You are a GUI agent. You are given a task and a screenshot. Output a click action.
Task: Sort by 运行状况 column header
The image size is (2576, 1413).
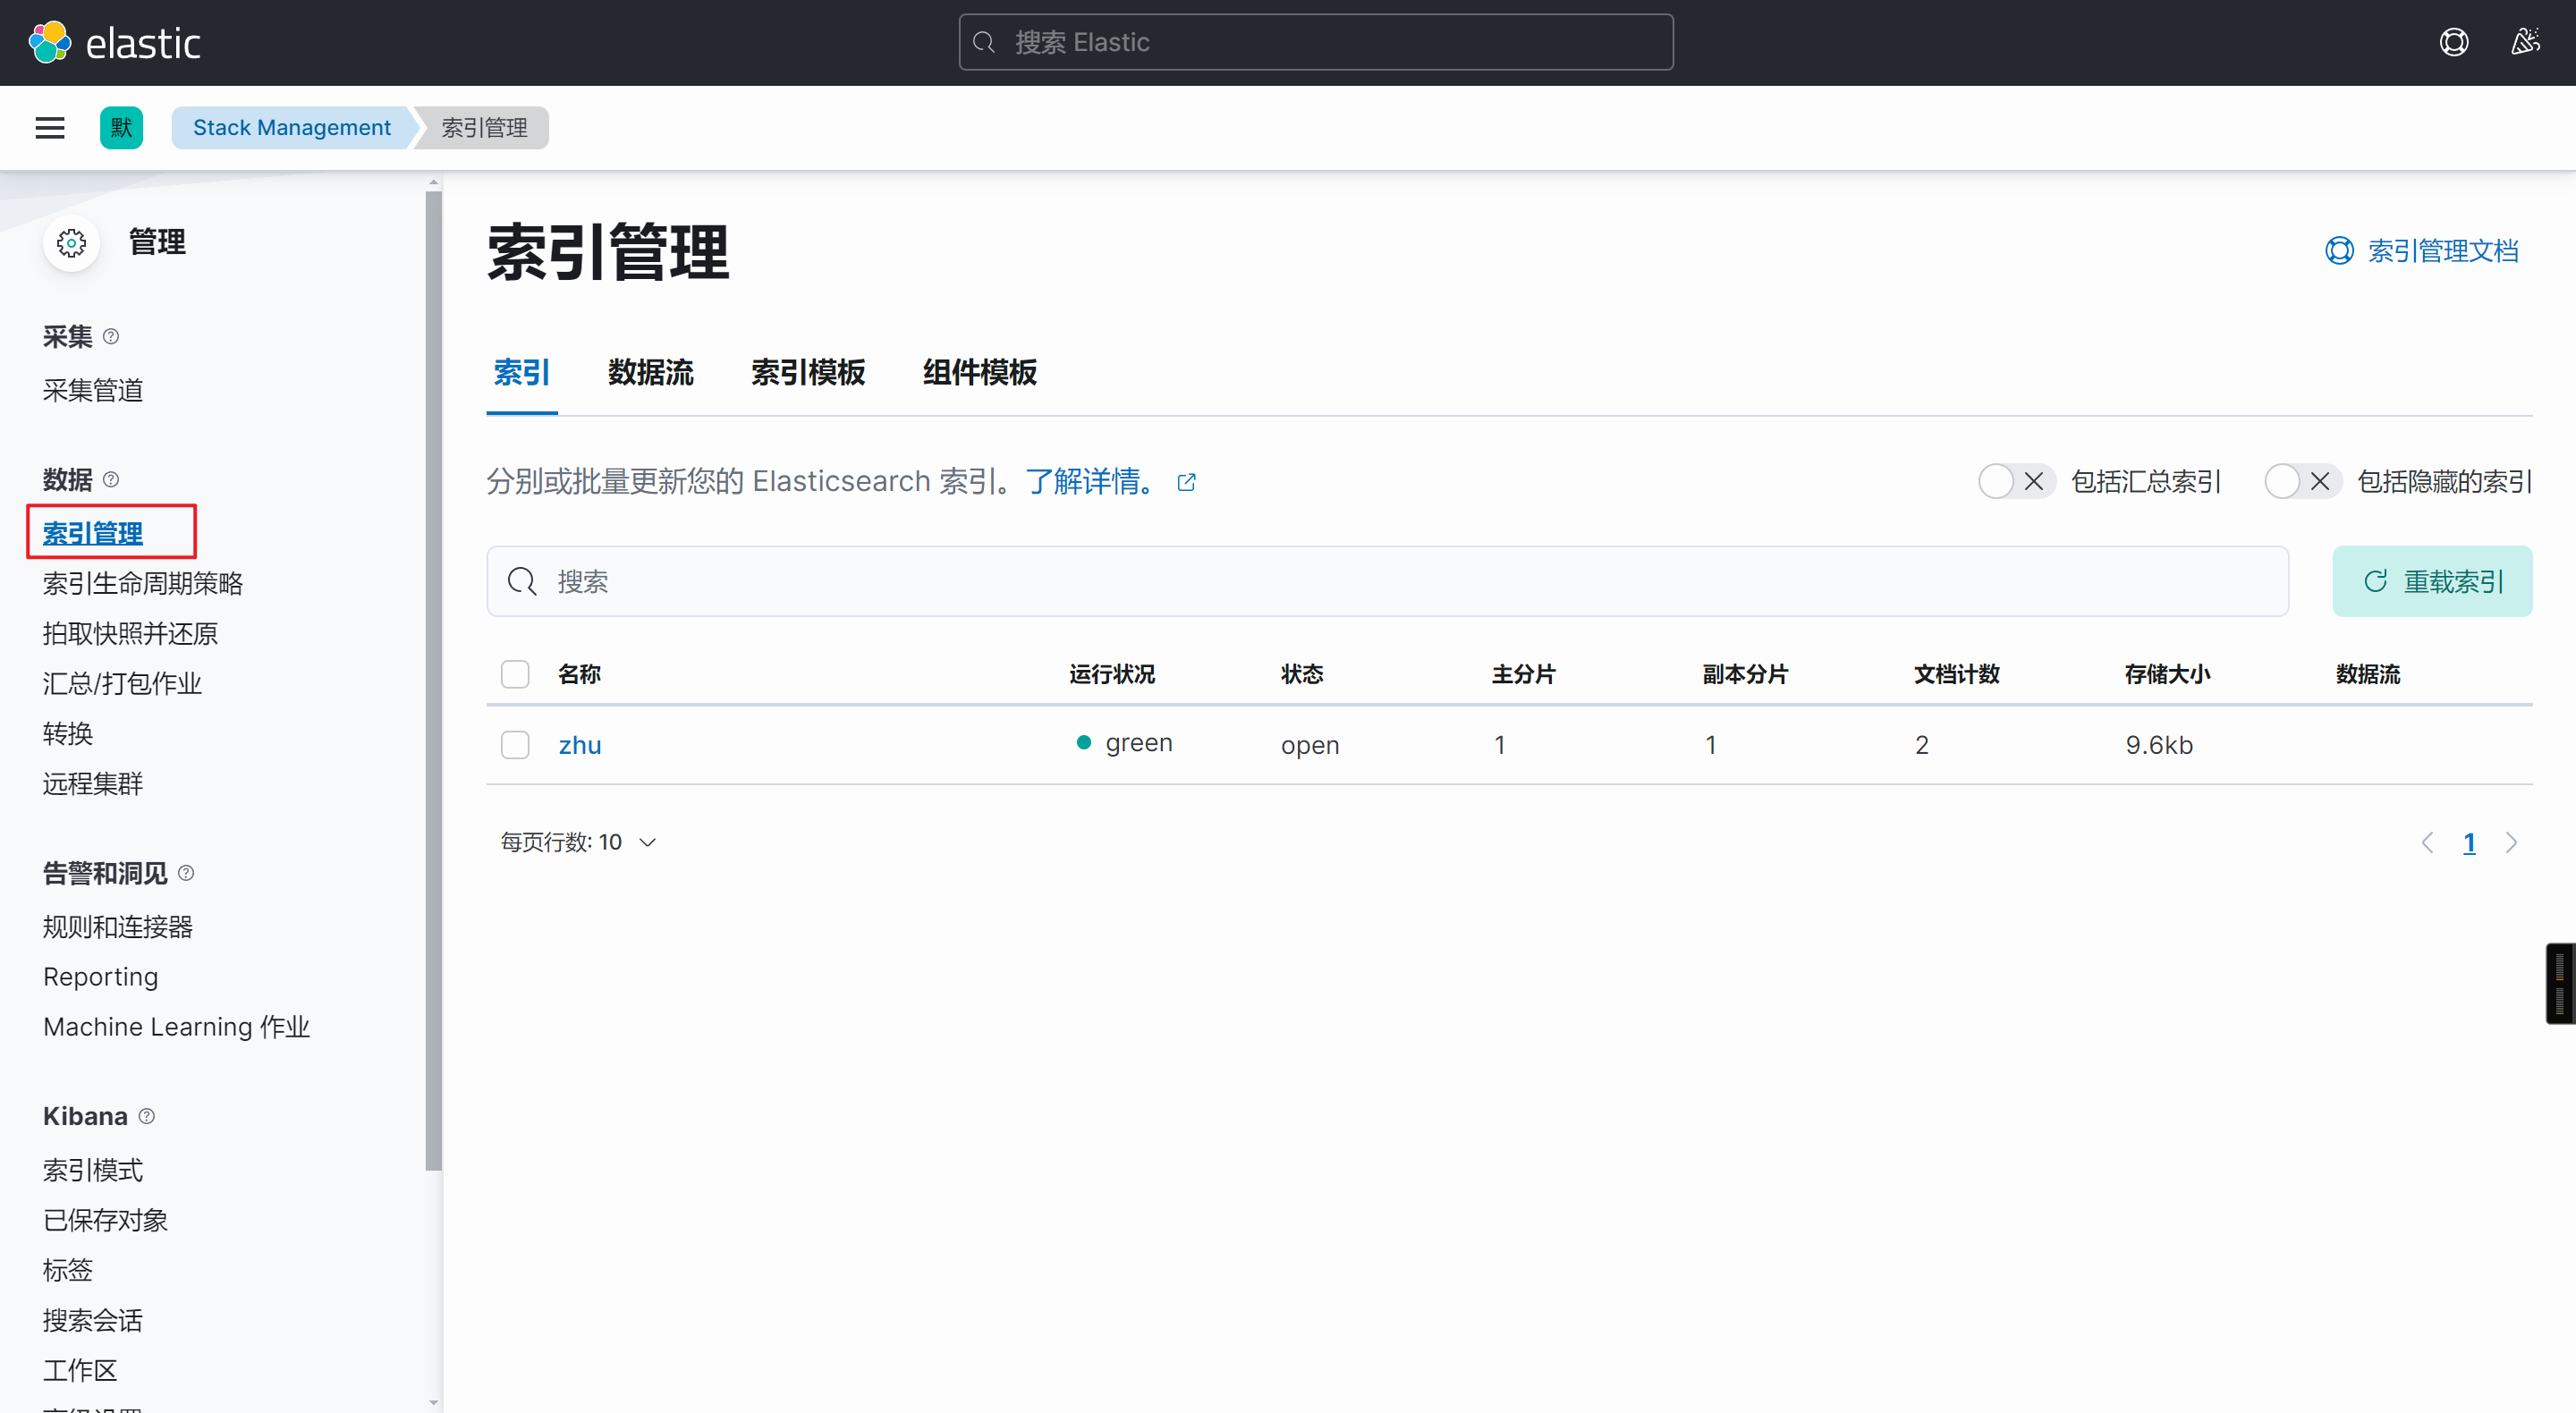pos(1112,674)
